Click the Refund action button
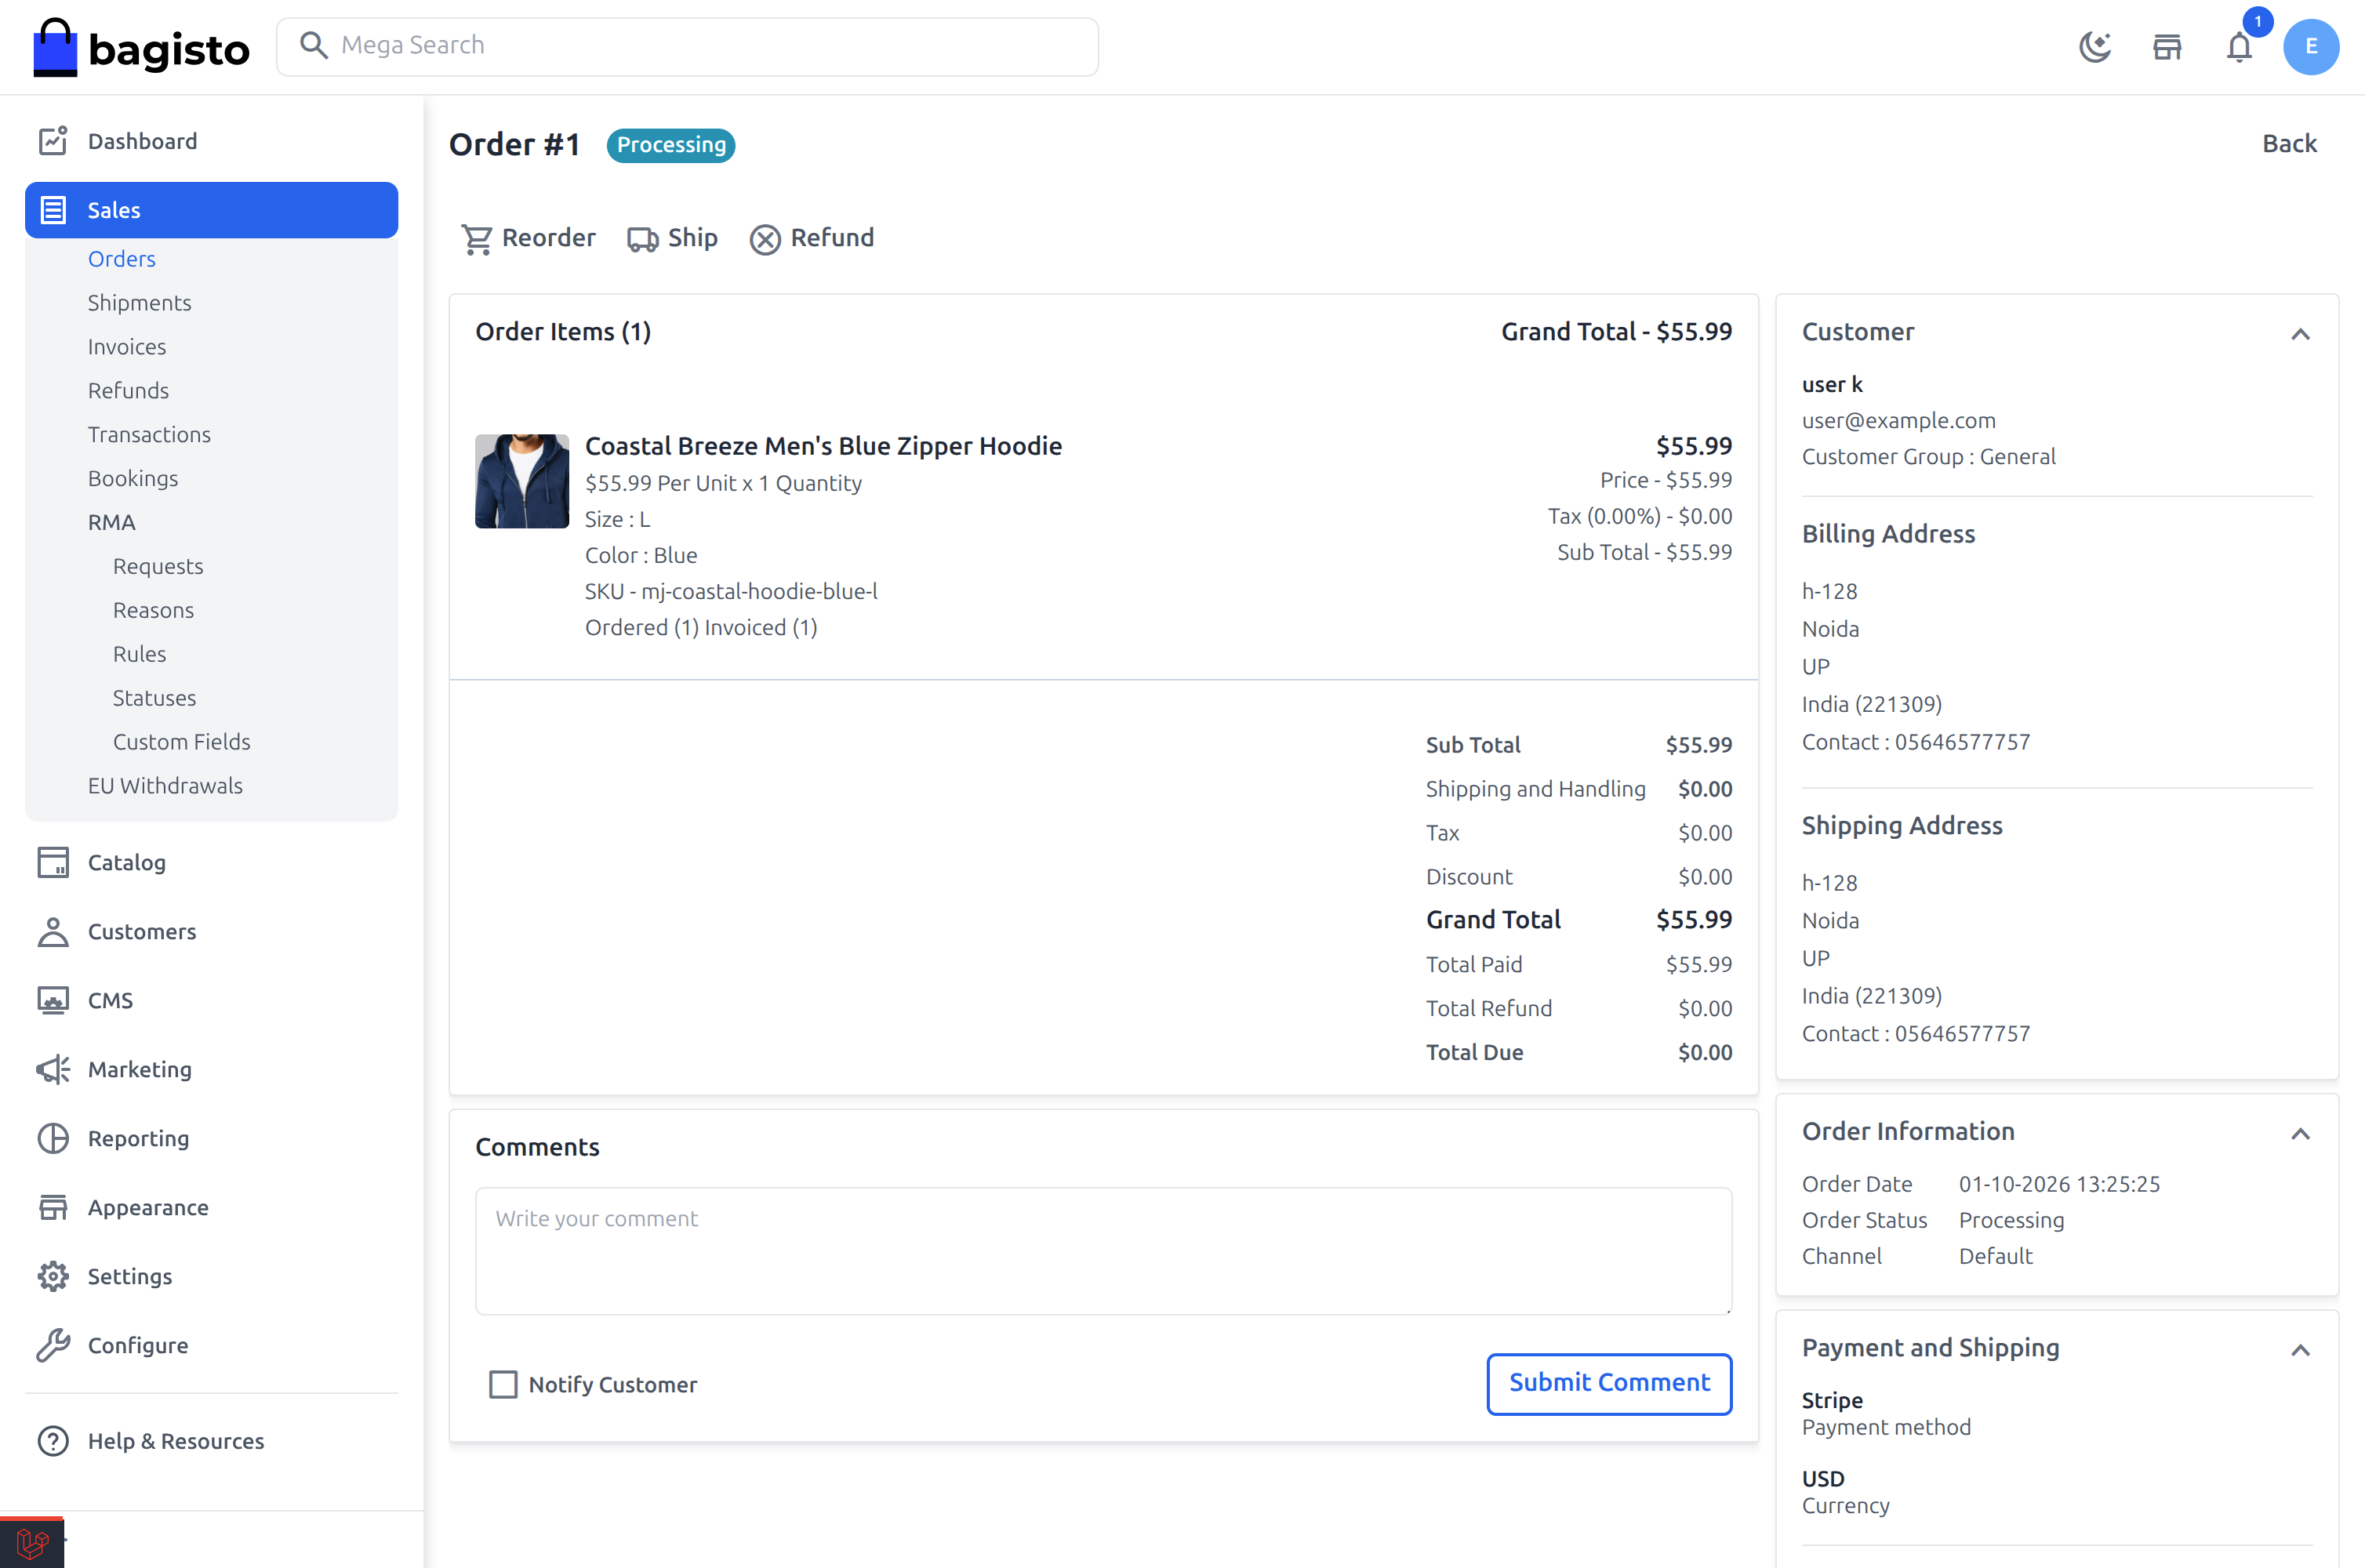Screen dimensions: 2365x1568 [812, 238]
